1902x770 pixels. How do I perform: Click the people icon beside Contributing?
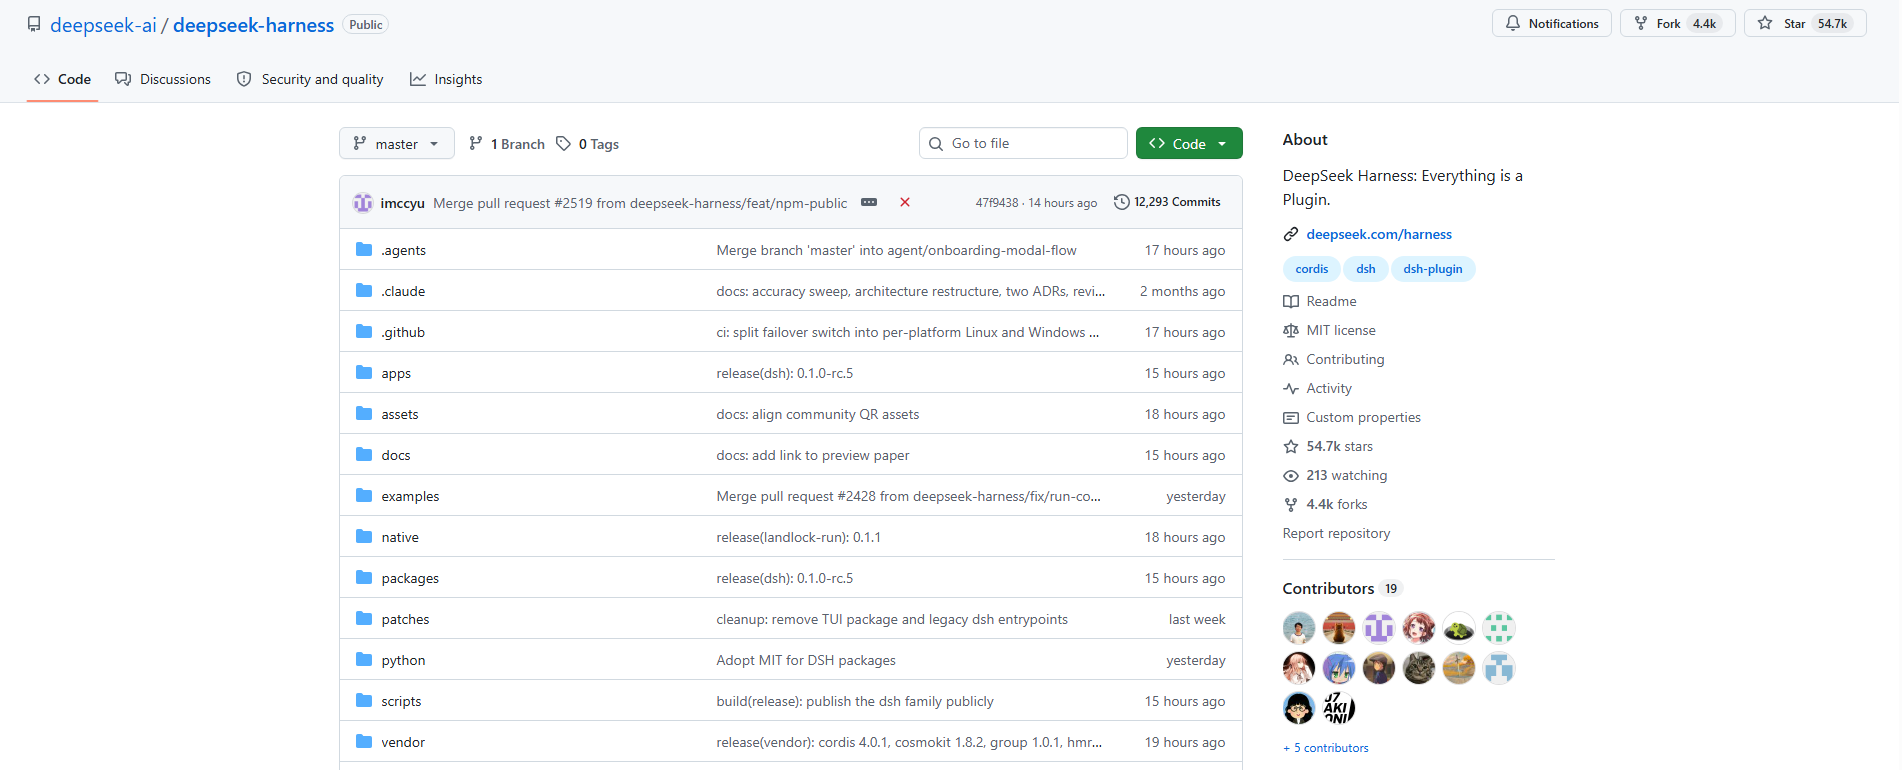click(1291, 360)
